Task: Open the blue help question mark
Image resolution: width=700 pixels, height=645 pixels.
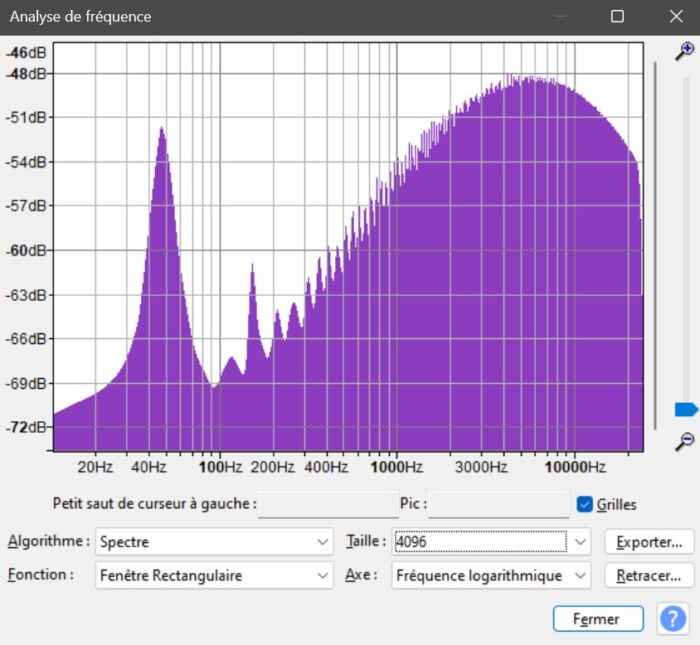Action: pyautogui.click(x=673, y=619)
